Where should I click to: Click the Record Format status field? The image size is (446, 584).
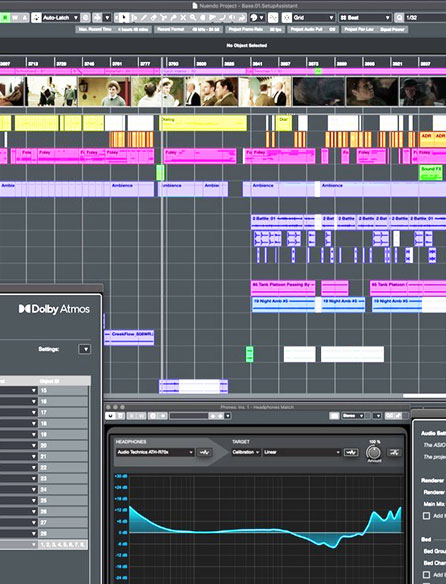coord(189,29)
